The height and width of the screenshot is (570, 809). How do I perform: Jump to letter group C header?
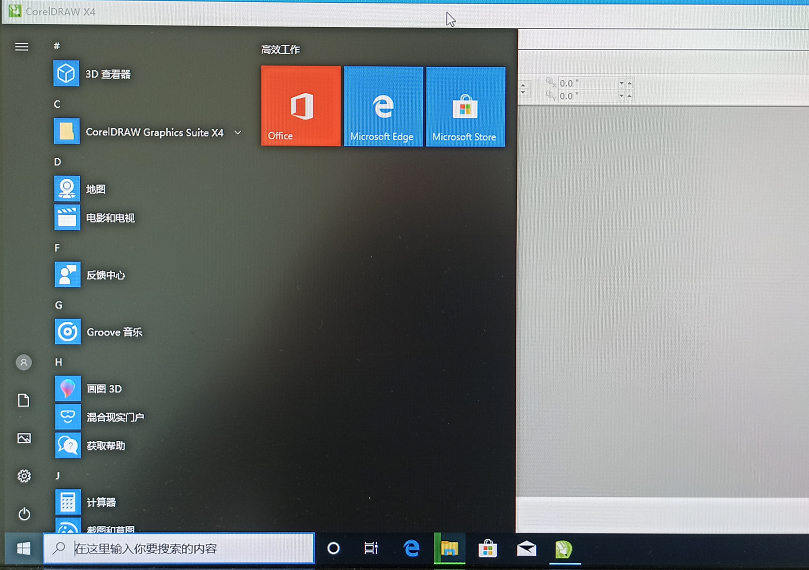[57, 104]
